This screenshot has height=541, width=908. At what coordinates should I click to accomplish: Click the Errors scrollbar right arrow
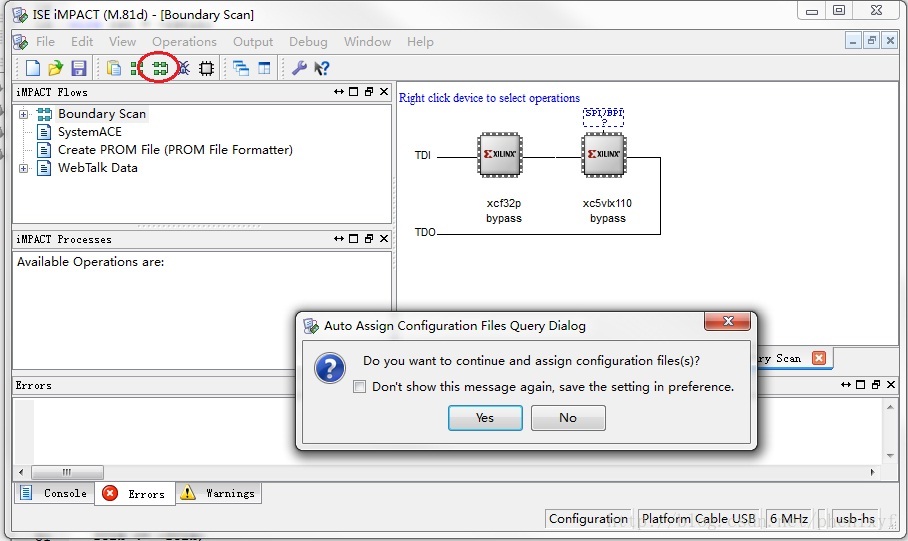pyautogui.click(x=872, y=472)
